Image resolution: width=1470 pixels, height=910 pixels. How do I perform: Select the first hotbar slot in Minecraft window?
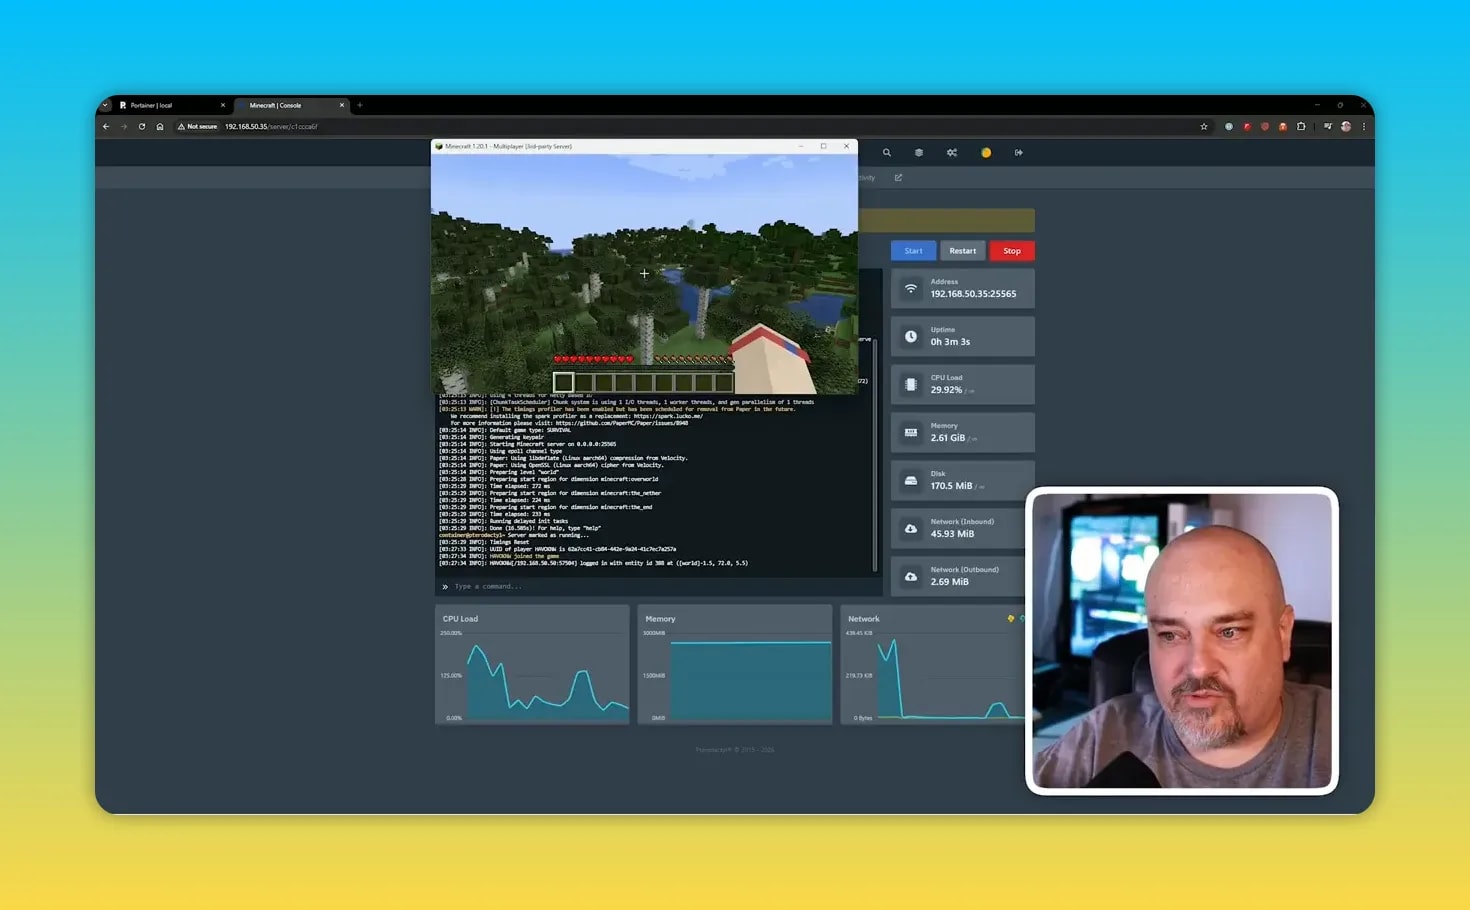click(564, 382)
